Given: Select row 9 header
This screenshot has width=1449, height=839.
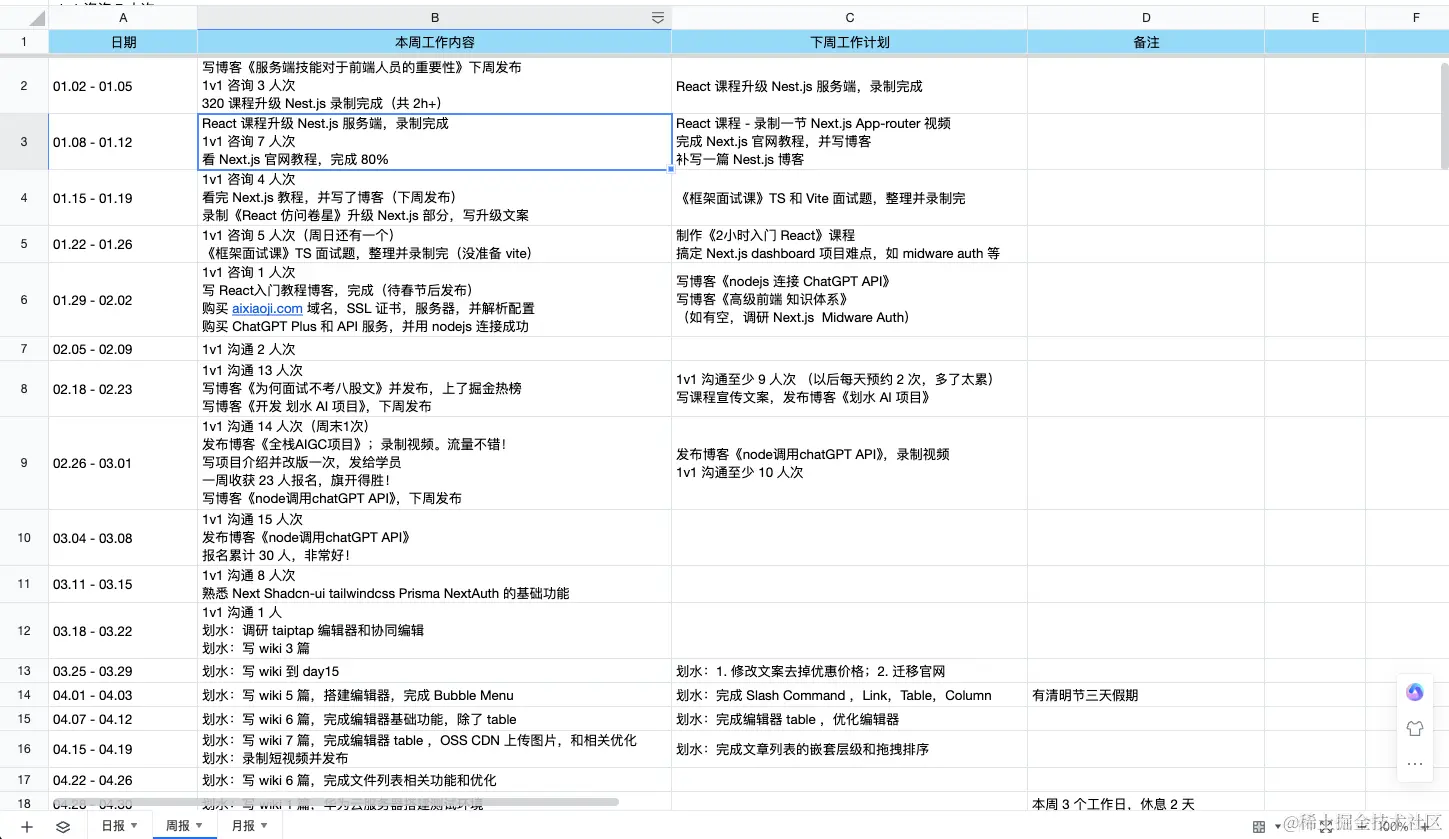Looking at the screenshot, I should 24,463.
